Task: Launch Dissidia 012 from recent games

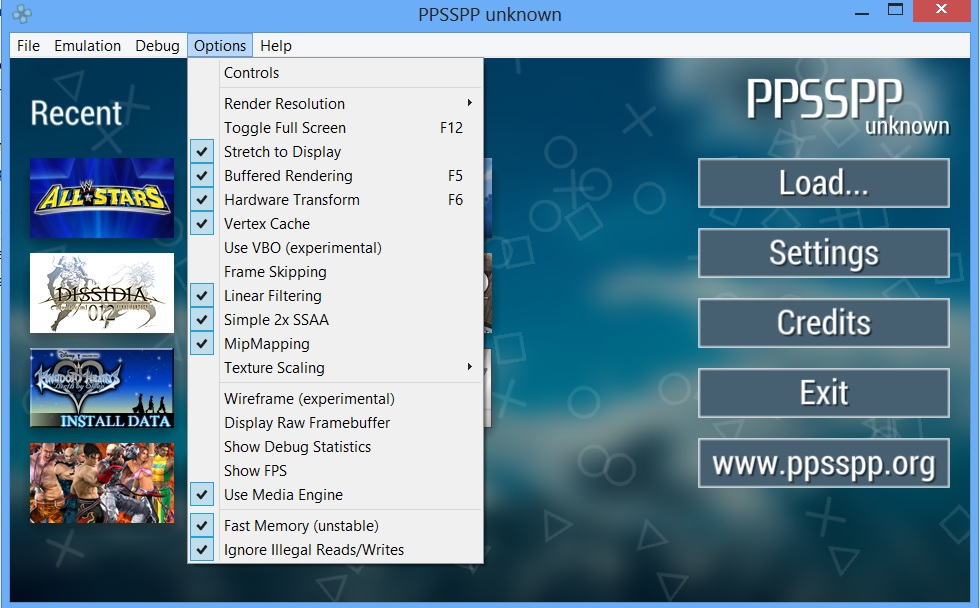Action: [x=101, y=293]
